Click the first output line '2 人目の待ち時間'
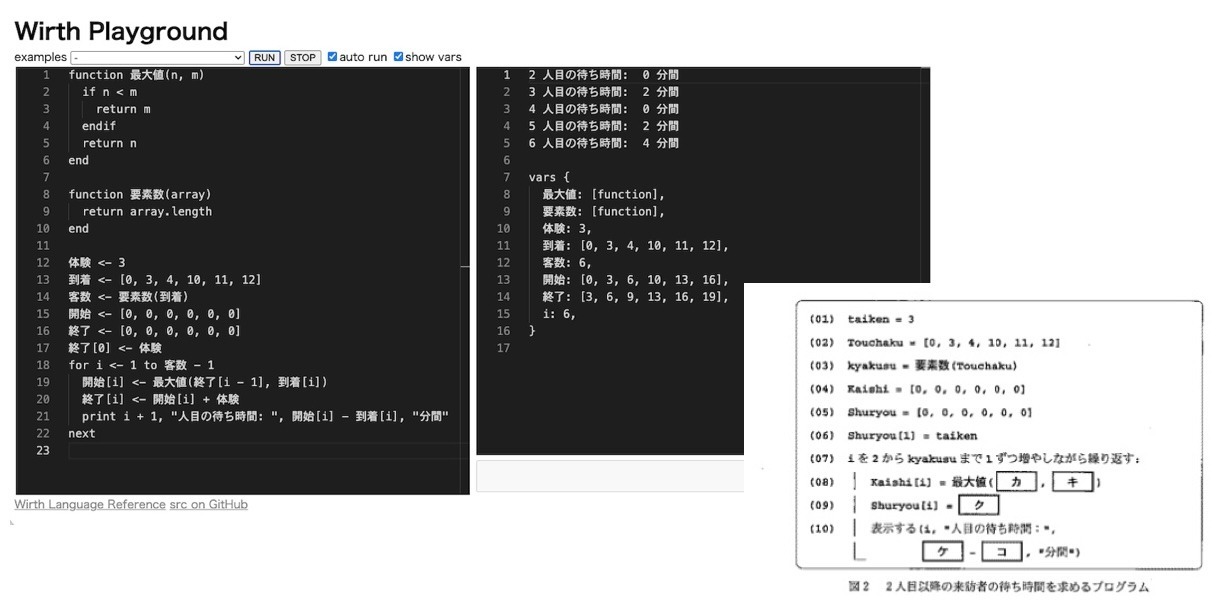 coord(604,75)
